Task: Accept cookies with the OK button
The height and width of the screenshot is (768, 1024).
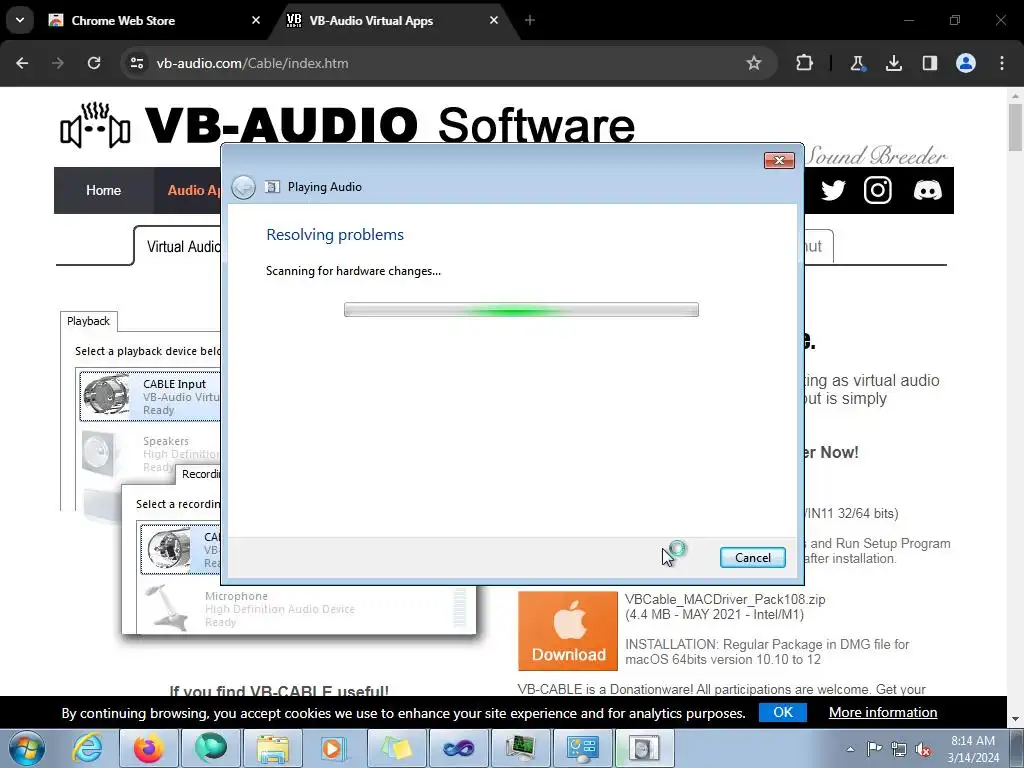Action: 782,712
